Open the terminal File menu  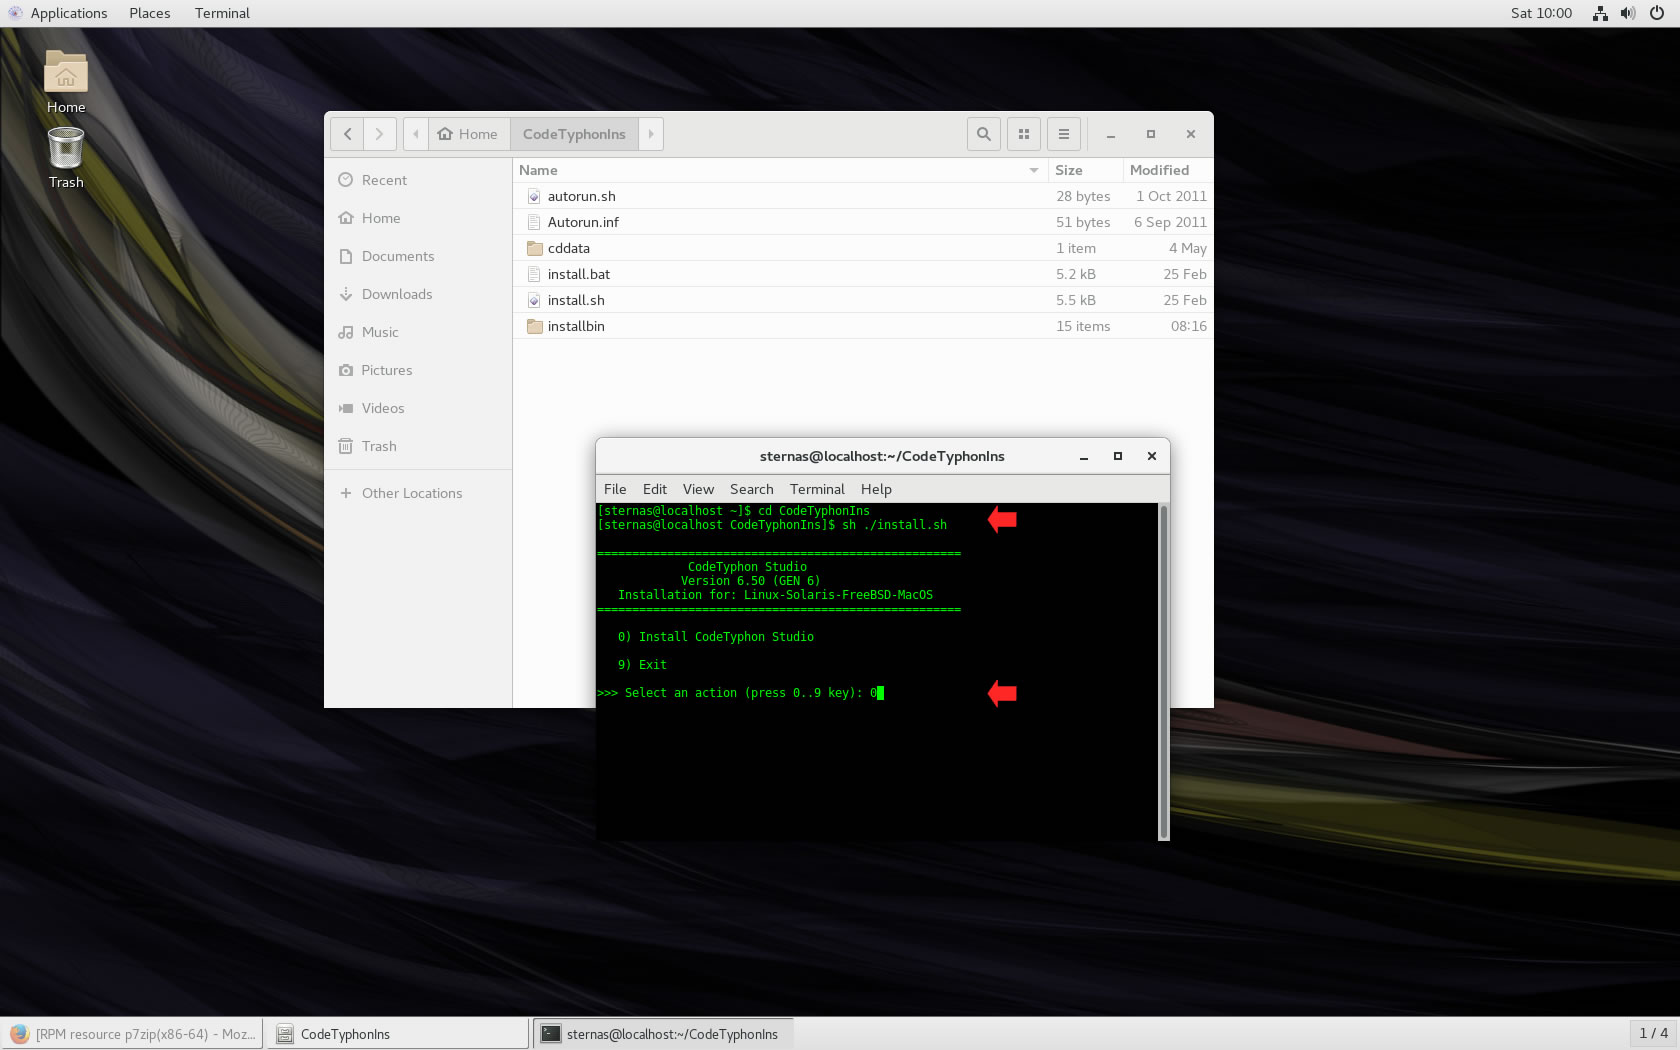coord(615,489)
